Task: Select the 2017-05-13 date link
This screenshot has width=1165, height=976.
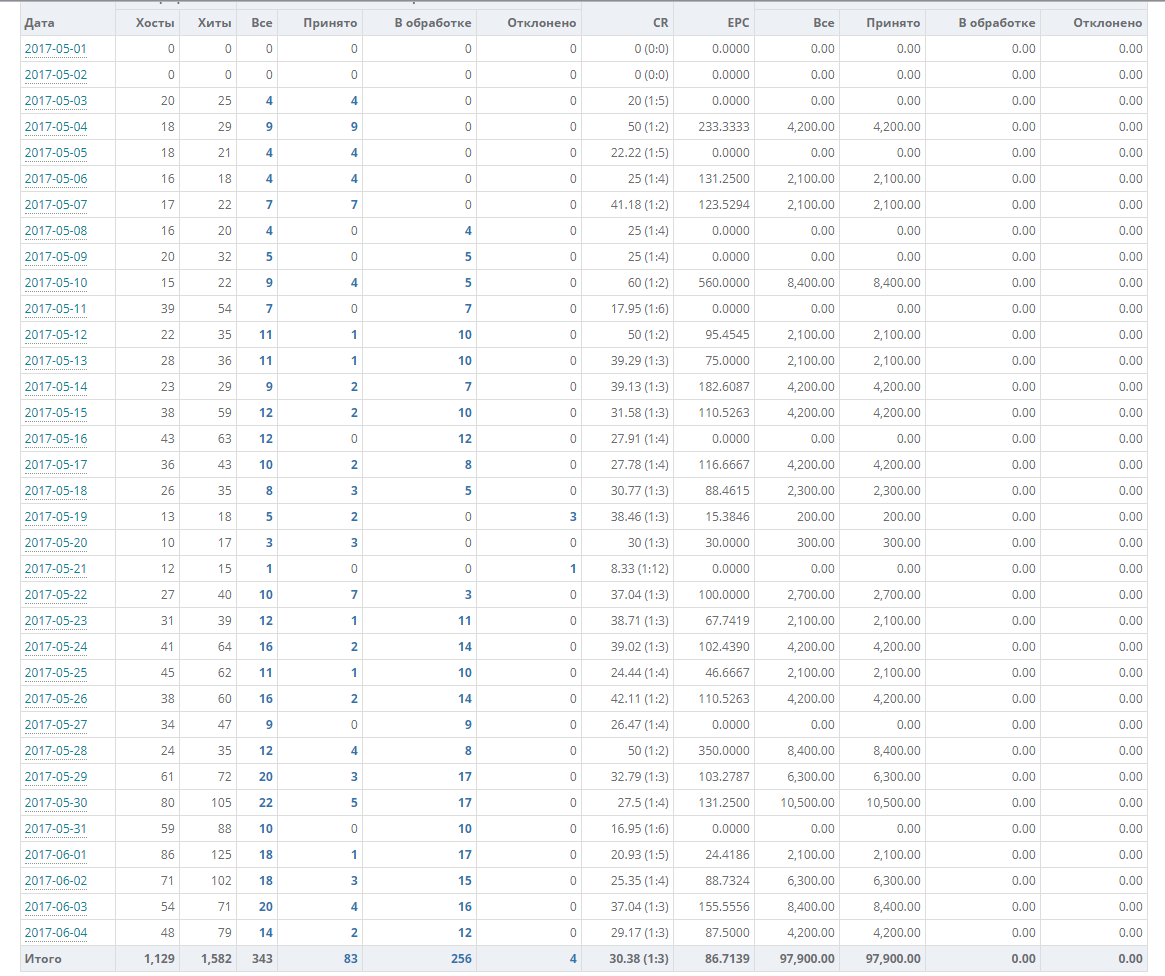Action: pyautogui.click(x=56, y=361)
